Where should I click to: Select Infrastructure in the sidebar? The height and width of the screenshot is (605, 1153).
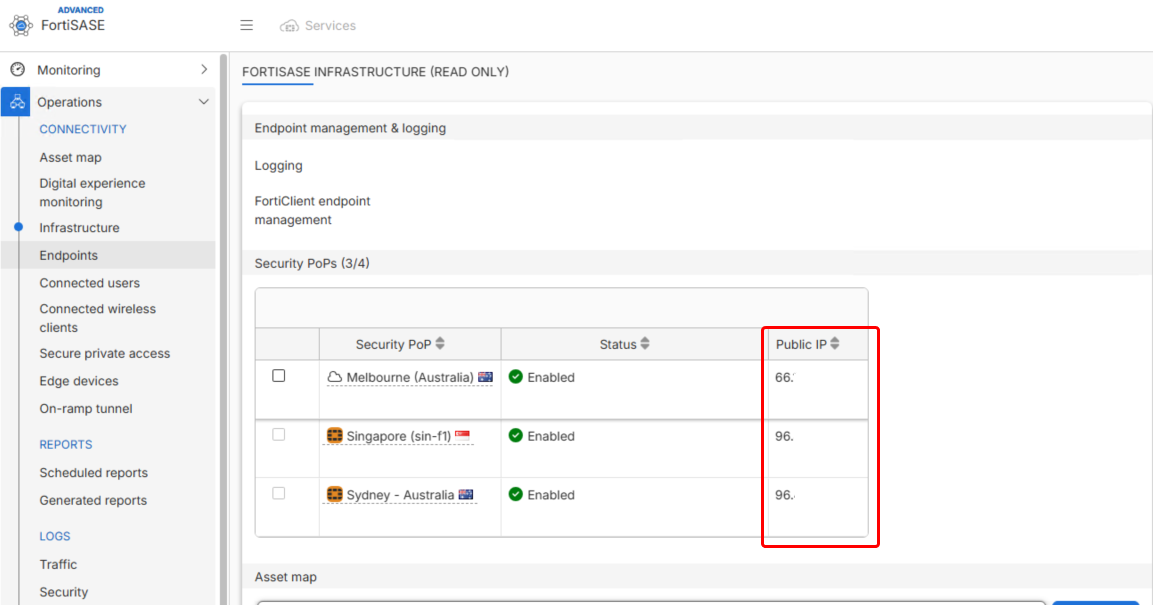coord(79,228)
